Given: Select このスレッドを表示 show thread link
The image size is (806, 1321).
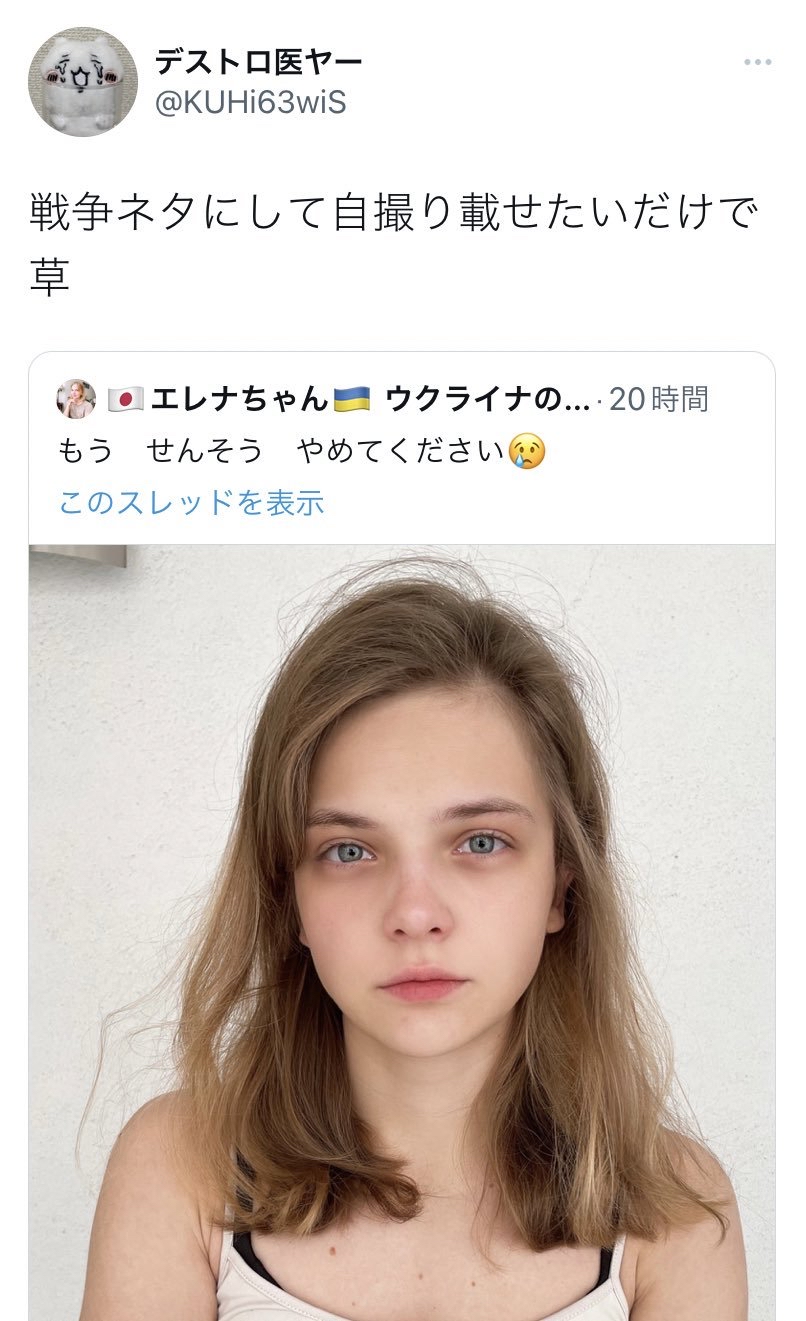Looking at the screenshot, I should [x=191, y=502].
